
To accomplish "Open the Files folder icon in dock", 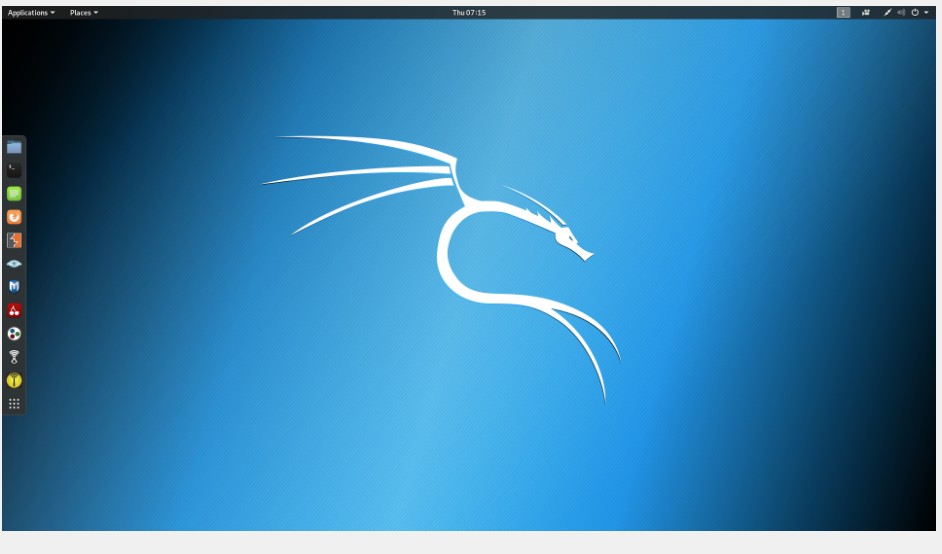I will 14,147.
